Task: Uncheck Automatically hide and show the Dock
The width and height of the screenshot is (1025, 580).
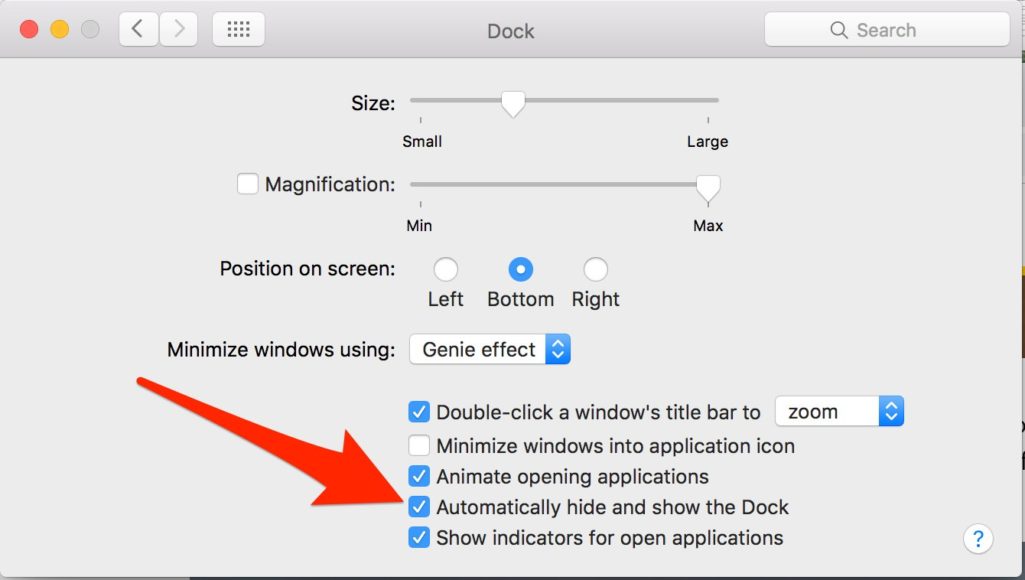Action: click(x=419, y=507)
